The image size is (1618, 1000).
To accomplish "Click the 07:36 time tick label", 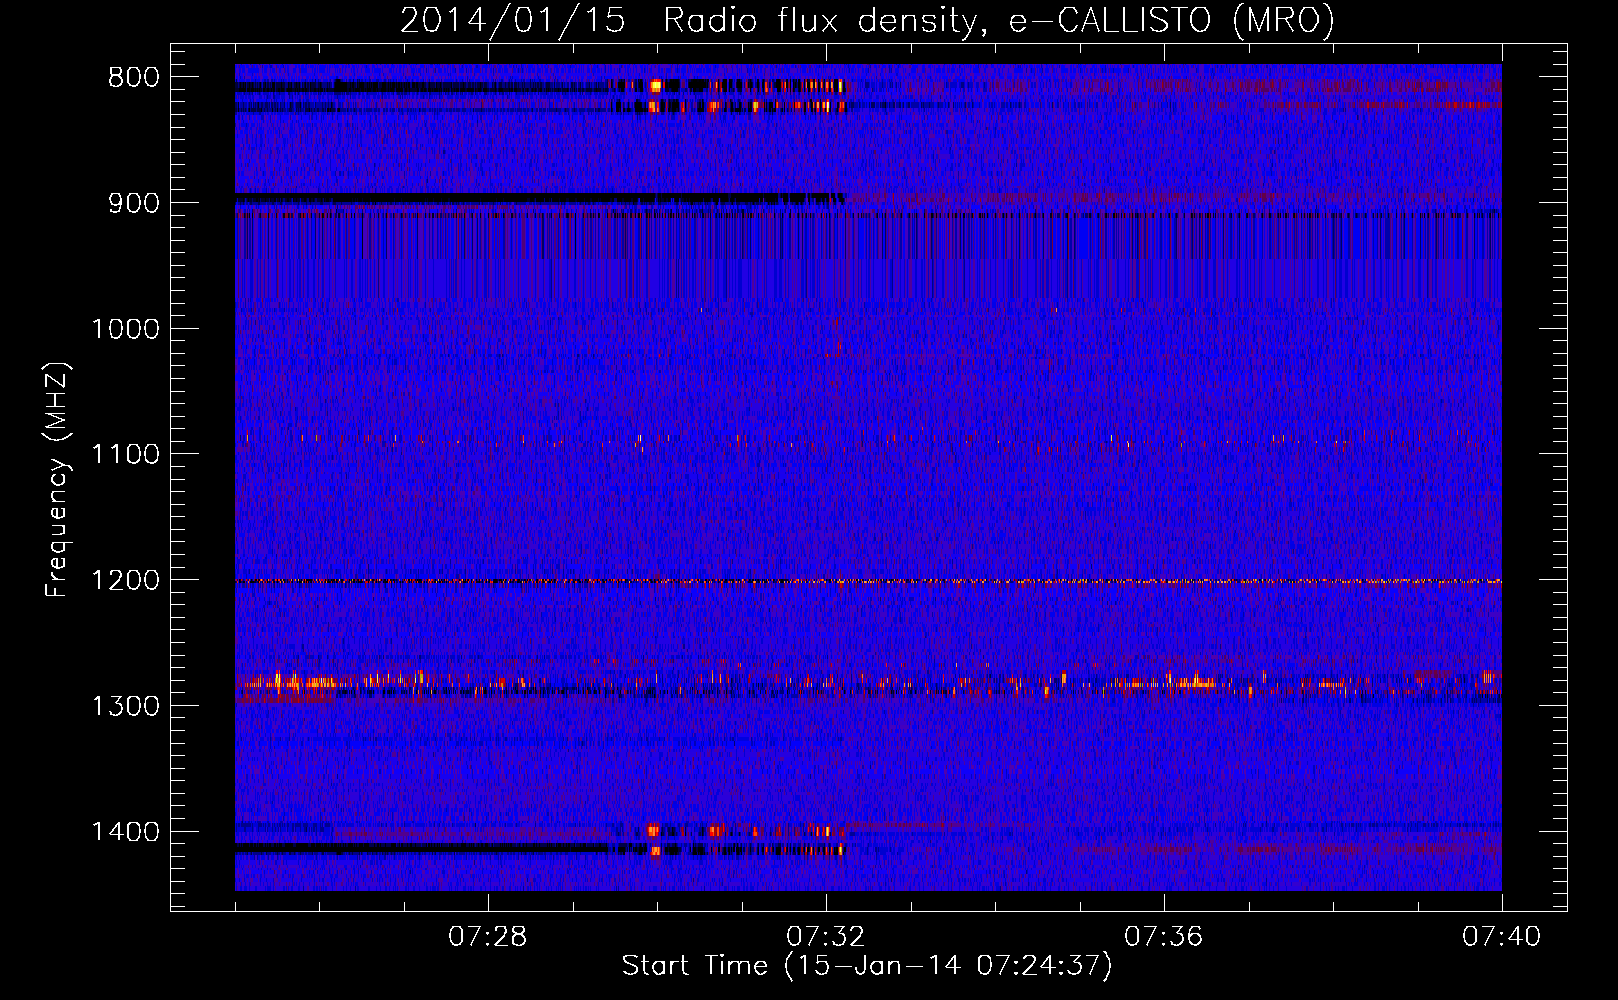I will [x=1164, y=937].
